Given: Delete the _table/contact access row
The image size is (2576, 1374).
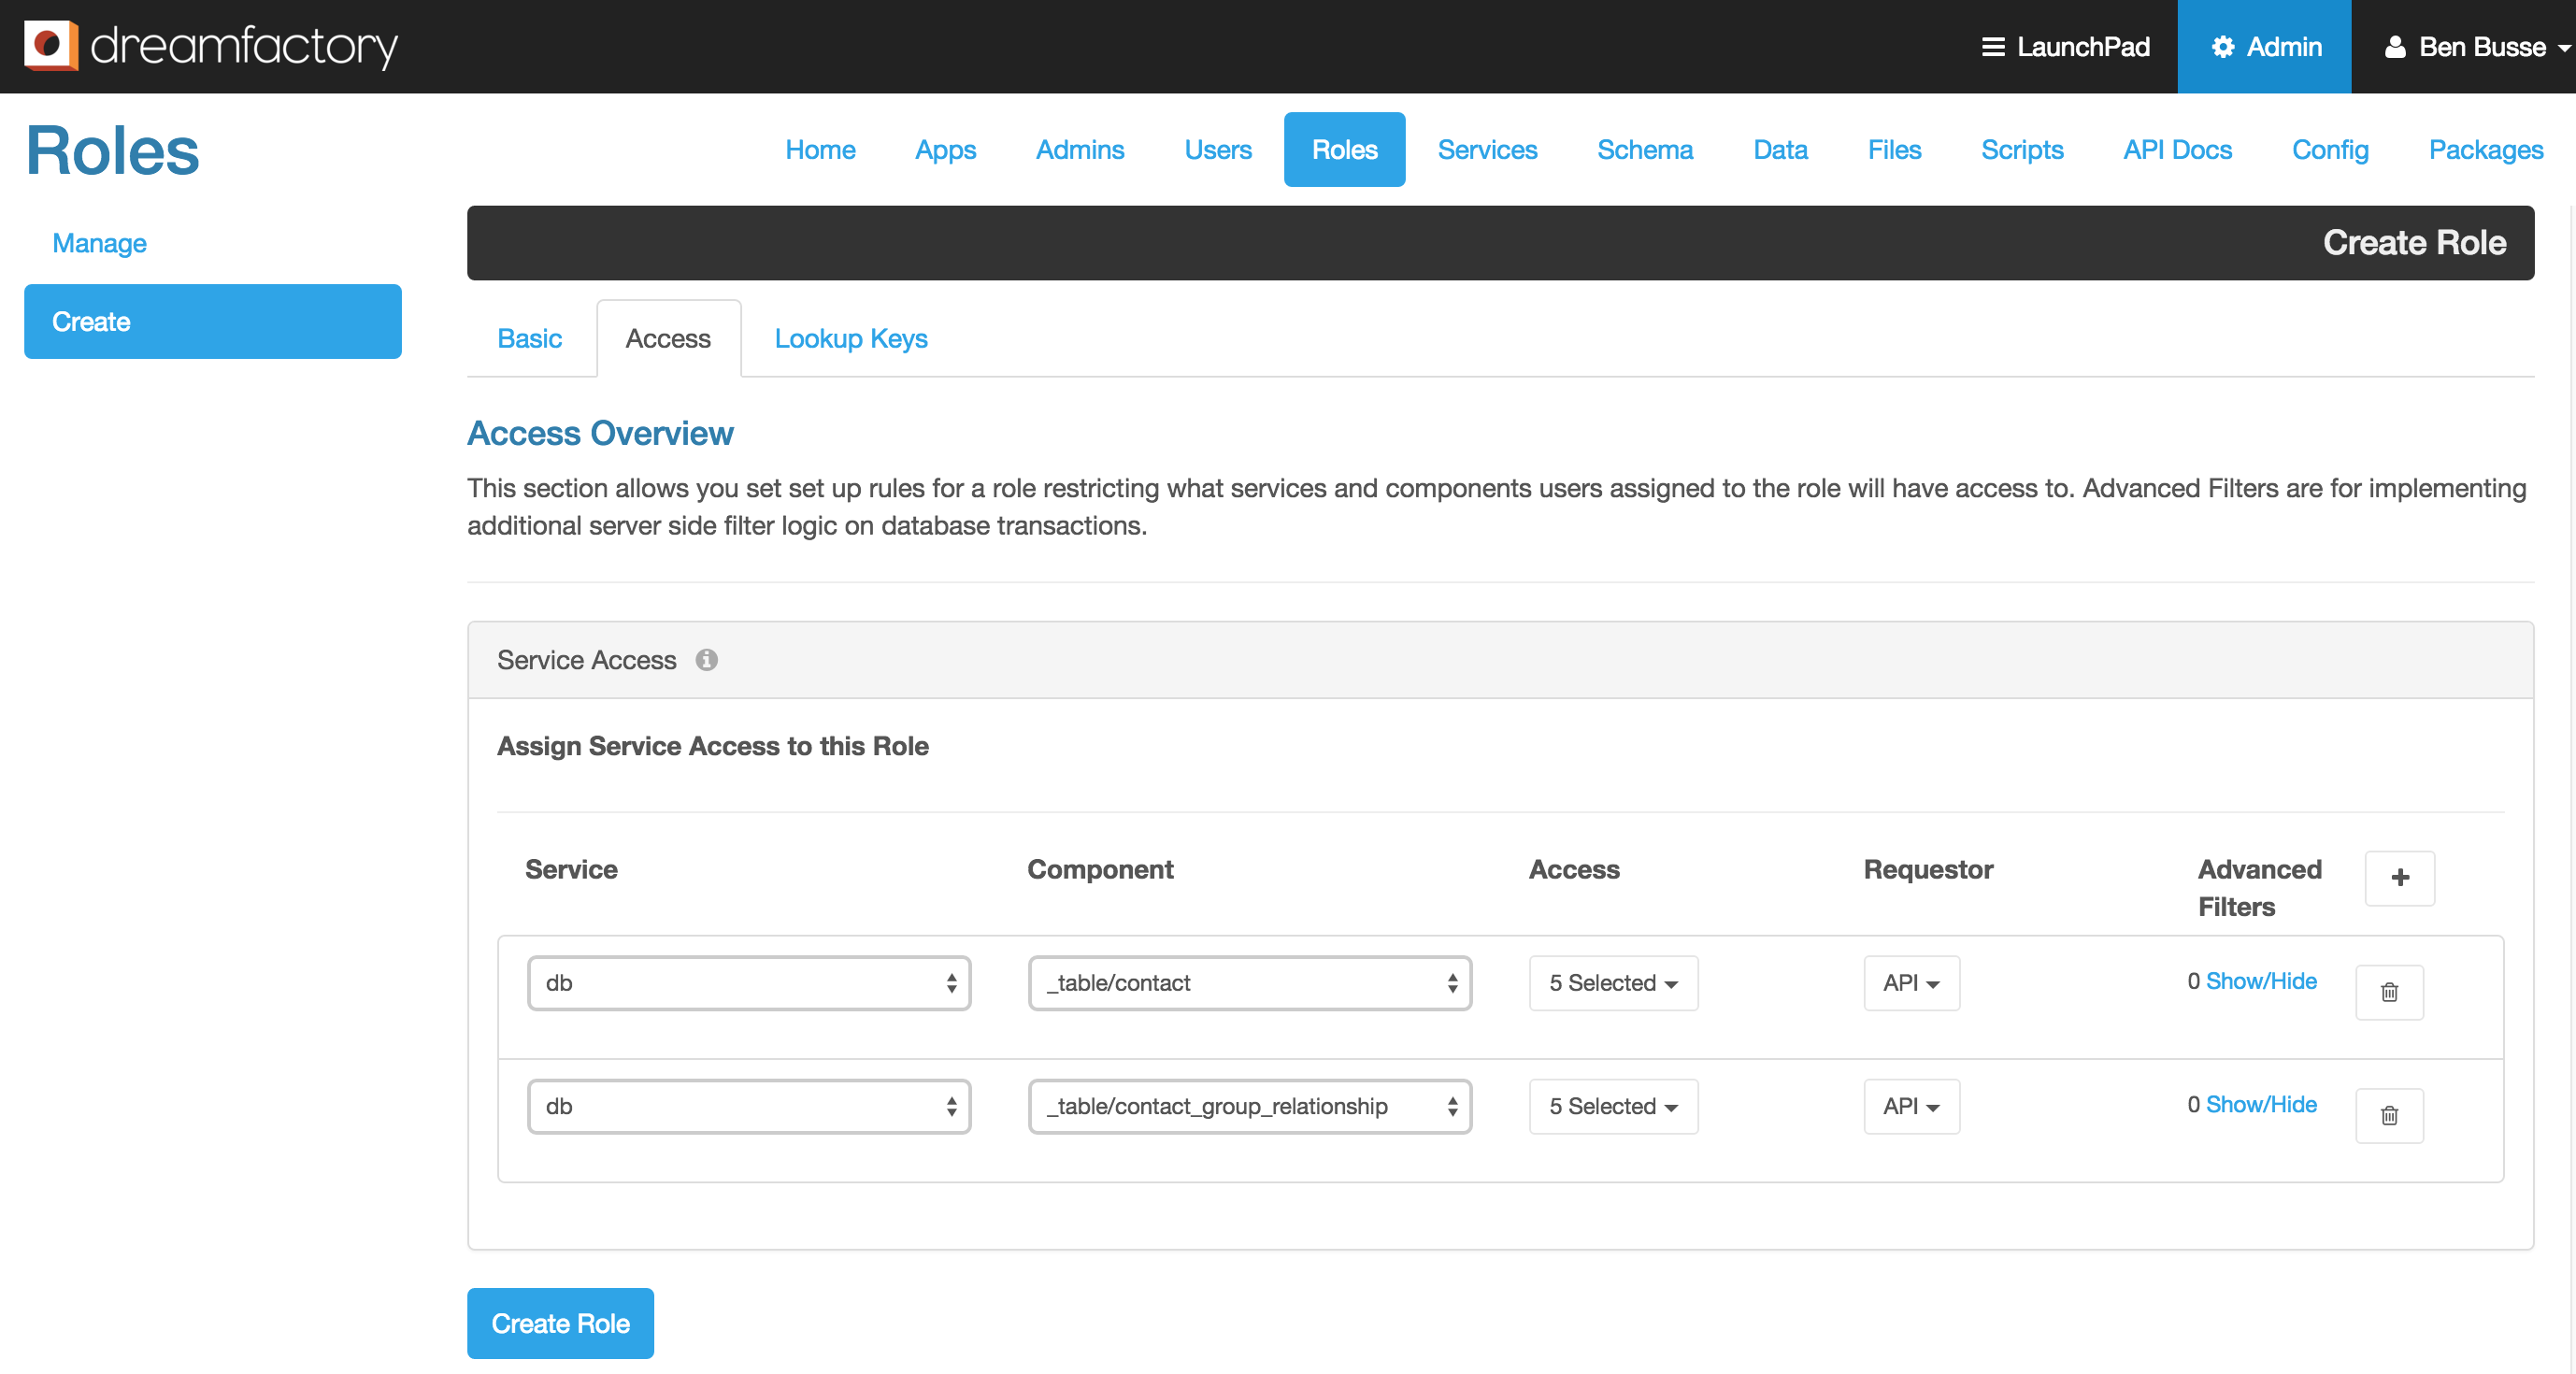Looking at the screenshot, I should tap(2389, 992).
